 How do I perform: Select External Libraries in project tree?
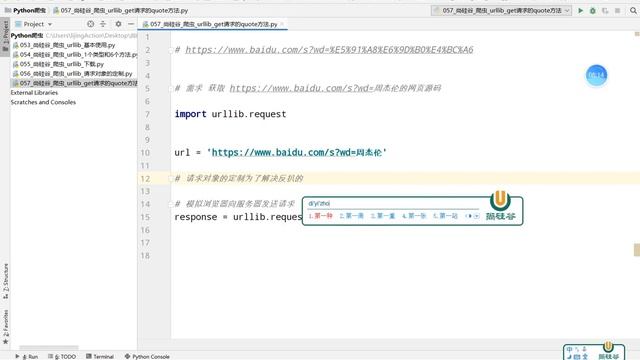click(x=34, y=93)
